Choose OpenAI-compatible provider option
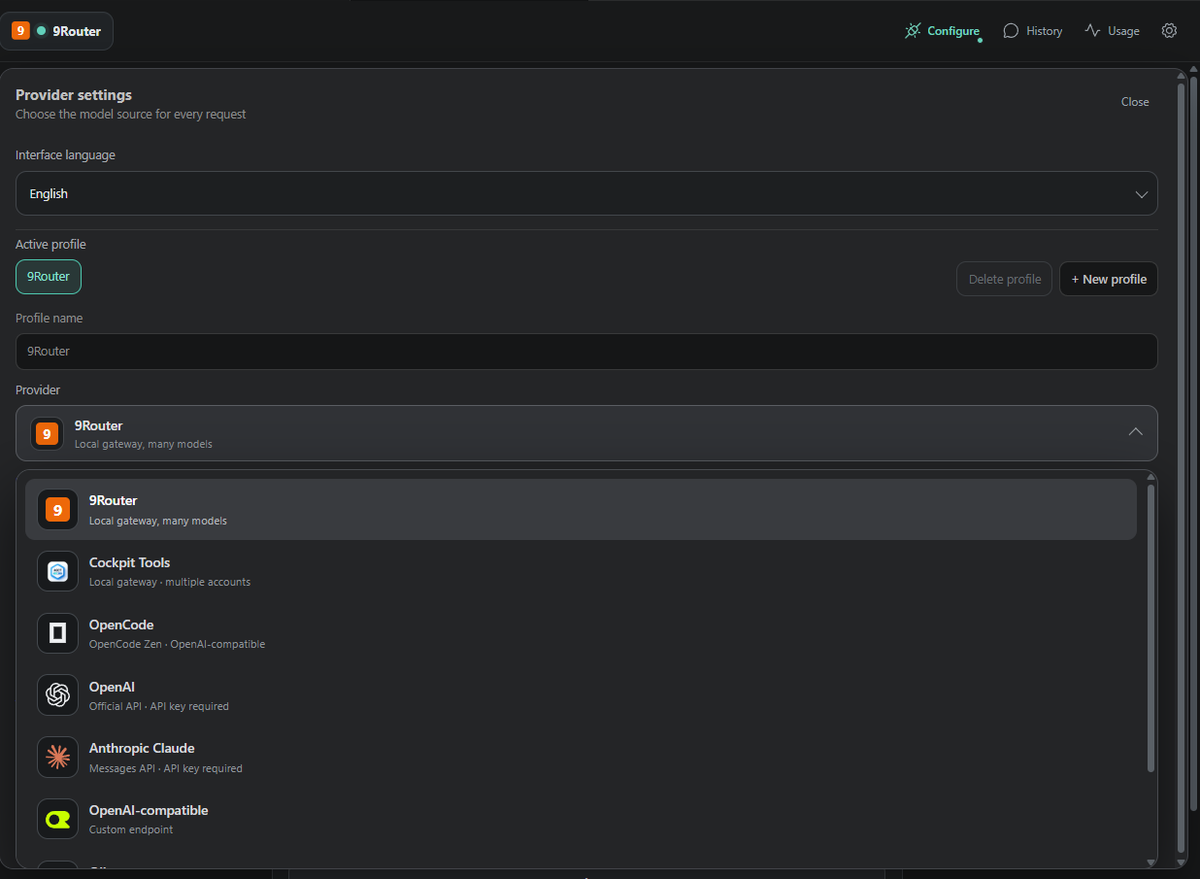The width and height of the screenshot is (1200, 879). 581,820
